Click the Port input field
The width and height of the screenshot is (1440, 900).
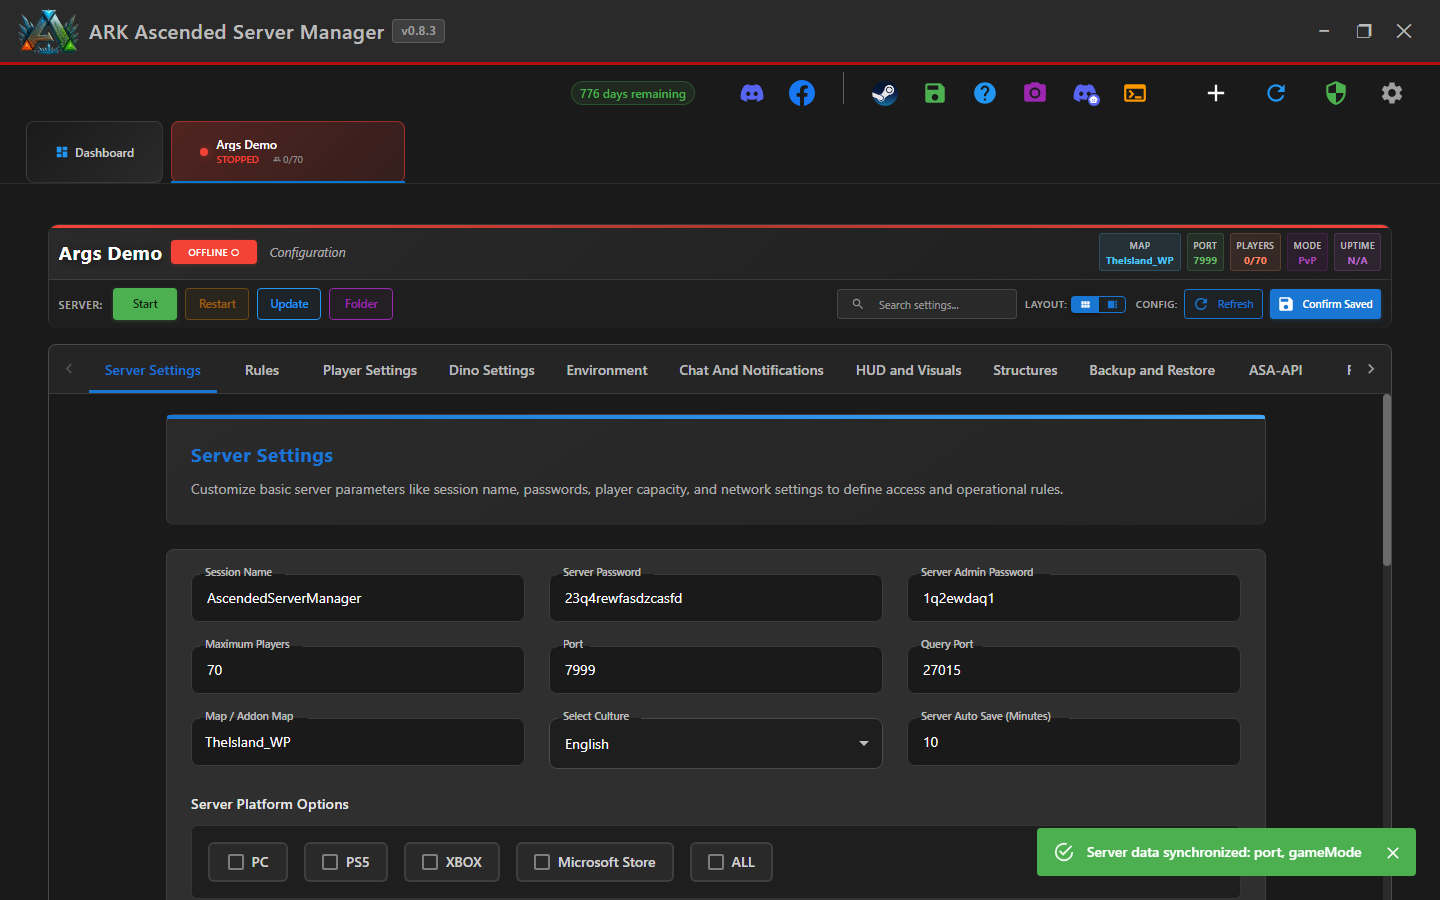716,670
